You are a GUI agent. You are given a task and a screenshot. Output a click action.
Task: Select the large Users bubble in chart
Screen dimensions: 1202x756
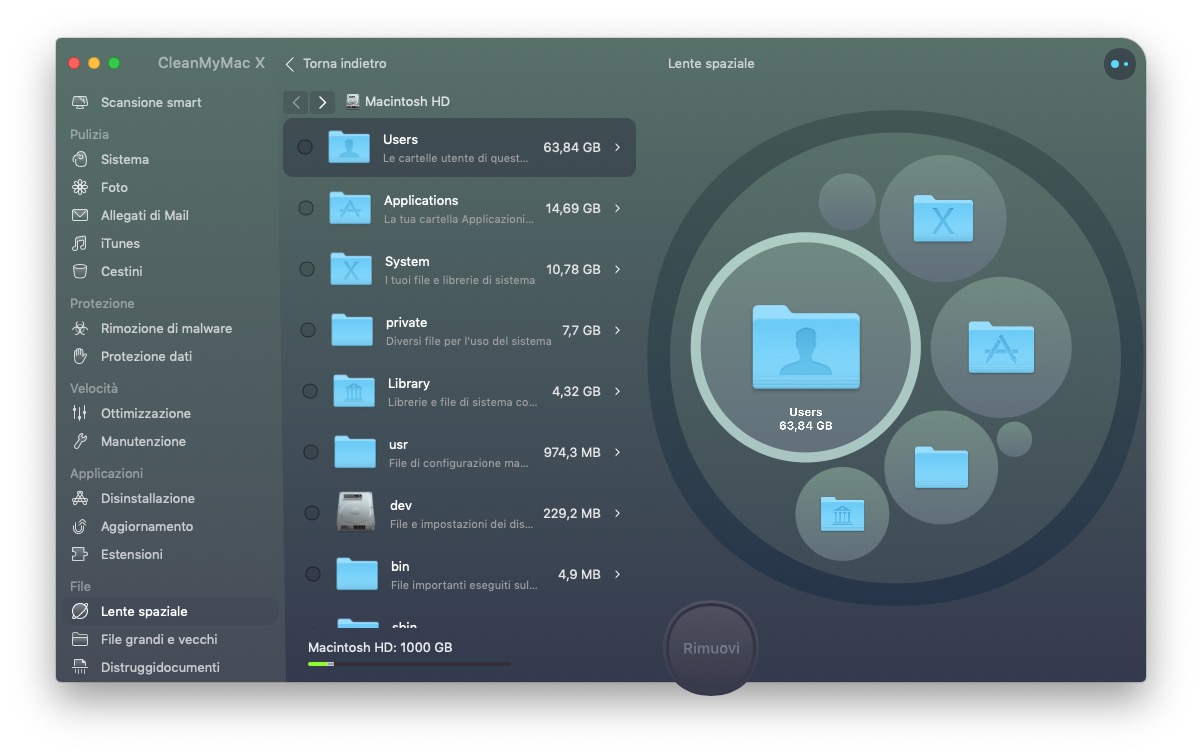pos(806,348)
